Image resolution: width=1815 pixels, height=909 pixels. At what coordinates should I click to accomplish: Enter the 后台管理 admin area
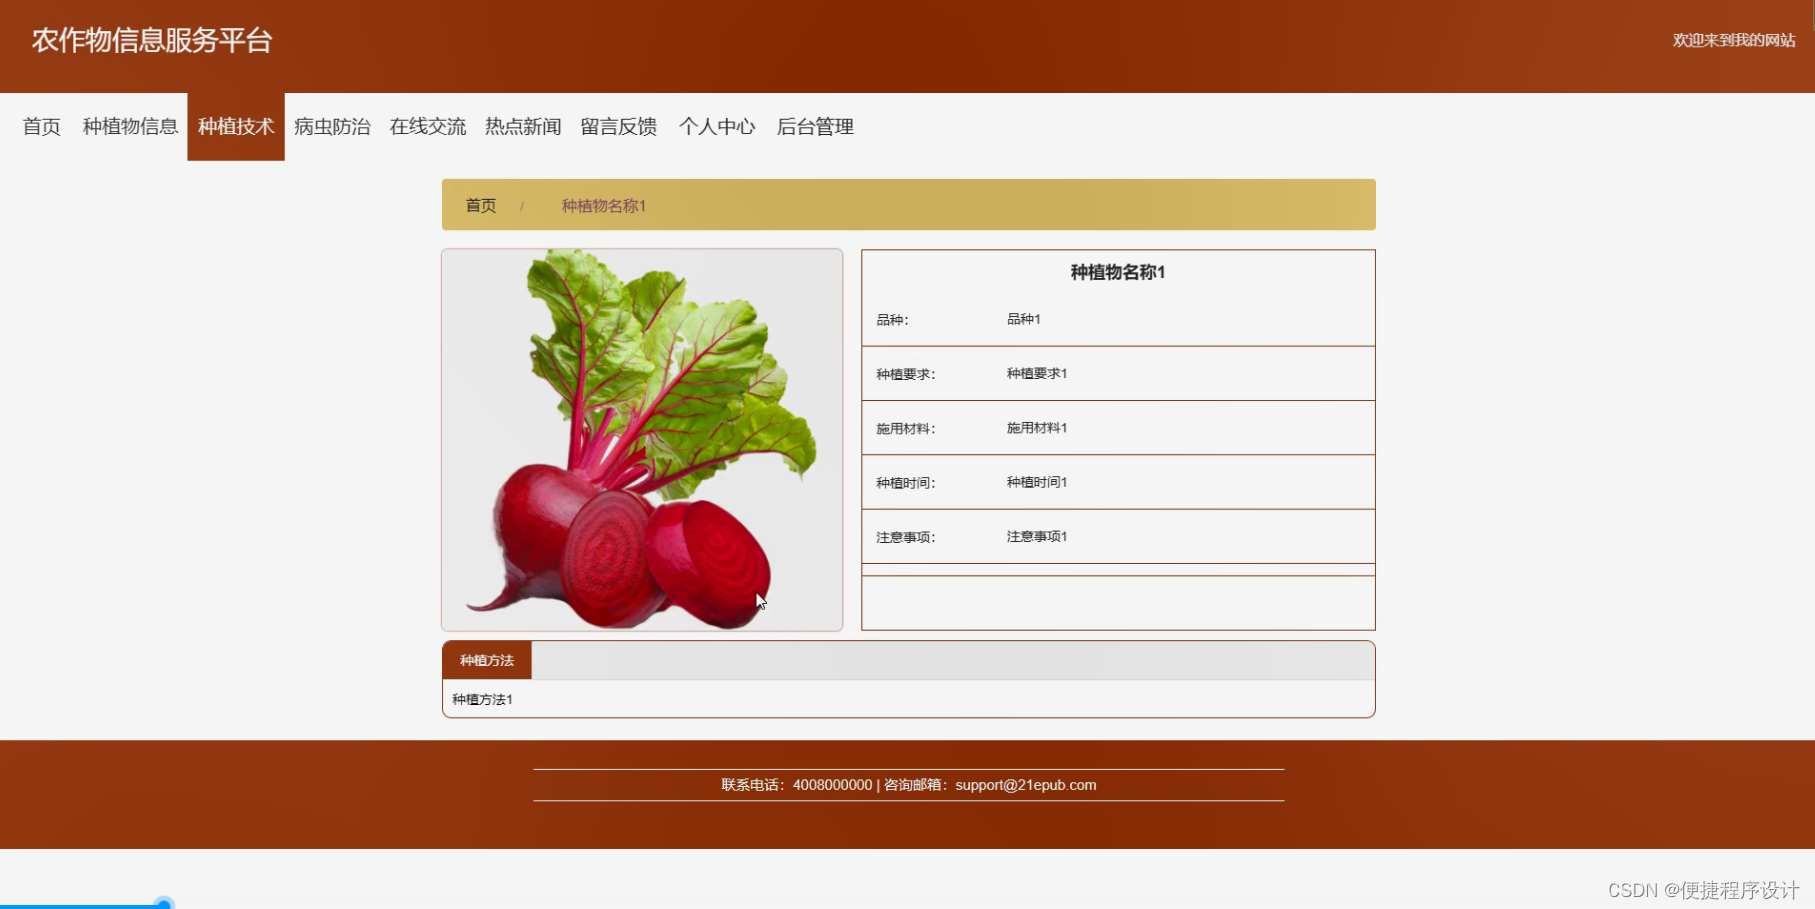click(x=815, y=127)
